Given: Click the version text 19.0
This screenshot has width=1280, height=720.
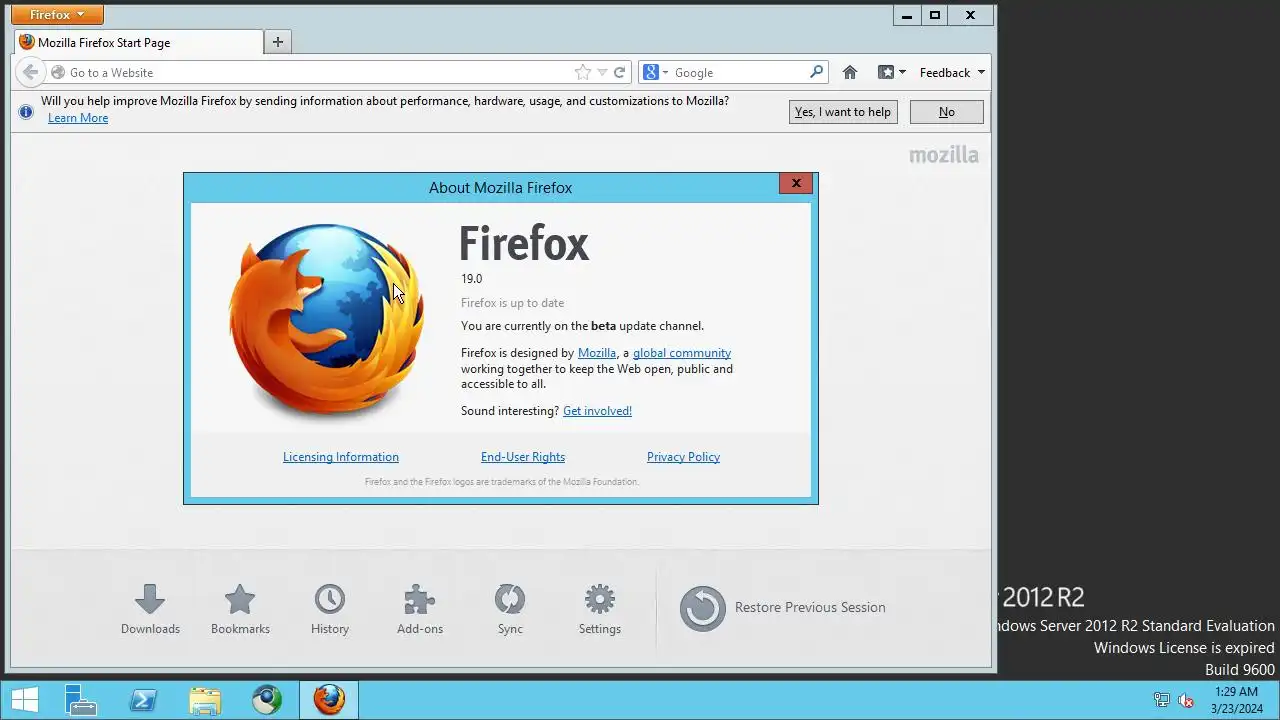Looking at the screenshot, I should 471,279.
